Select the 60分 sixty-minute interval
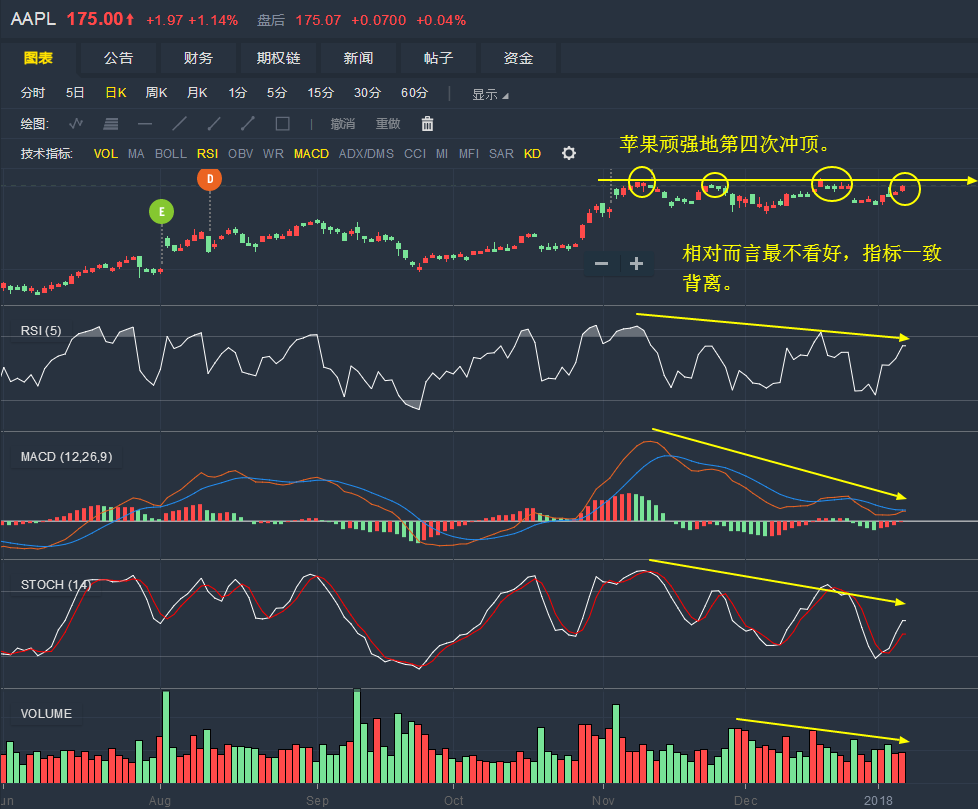Screen dimensions: 978x809 [414, 93]
